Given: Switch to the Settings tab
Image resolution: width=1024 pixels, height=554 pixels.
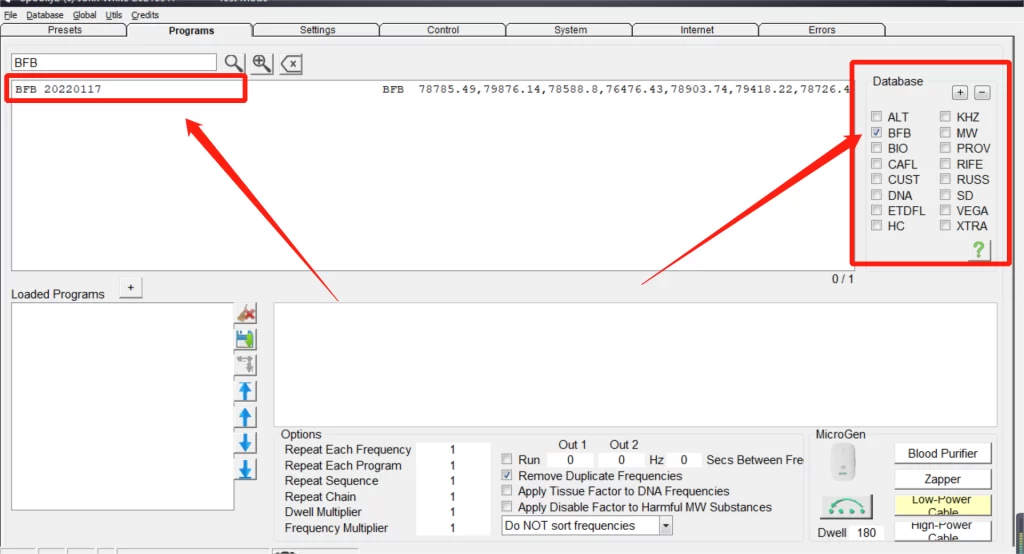Looking at the screenshot, I should (x=318, y=30).
